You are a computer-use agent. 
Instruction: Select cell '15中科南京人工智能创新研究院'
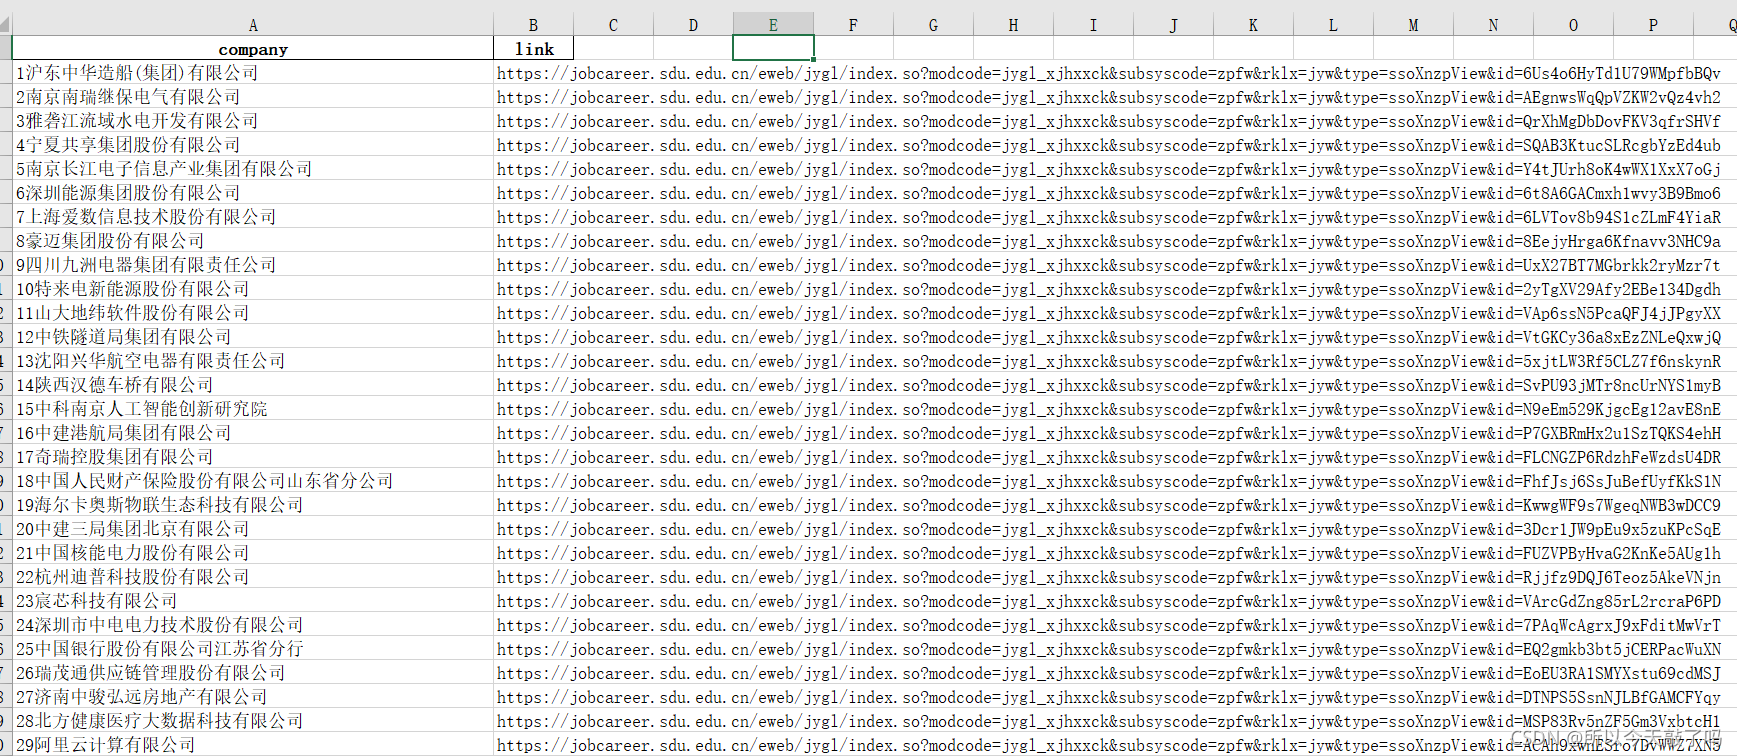click(x=252, y=408)
